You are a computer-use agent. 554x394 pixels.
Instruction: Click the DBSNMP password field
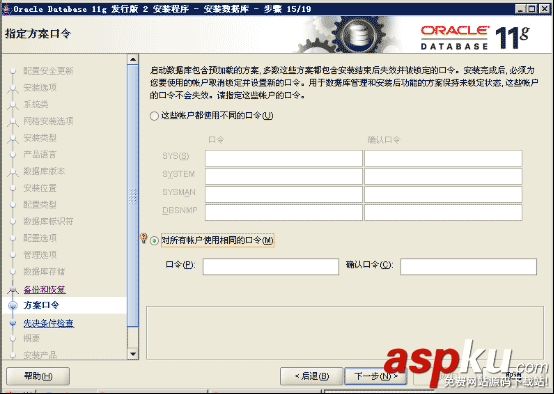pos(284,212)
